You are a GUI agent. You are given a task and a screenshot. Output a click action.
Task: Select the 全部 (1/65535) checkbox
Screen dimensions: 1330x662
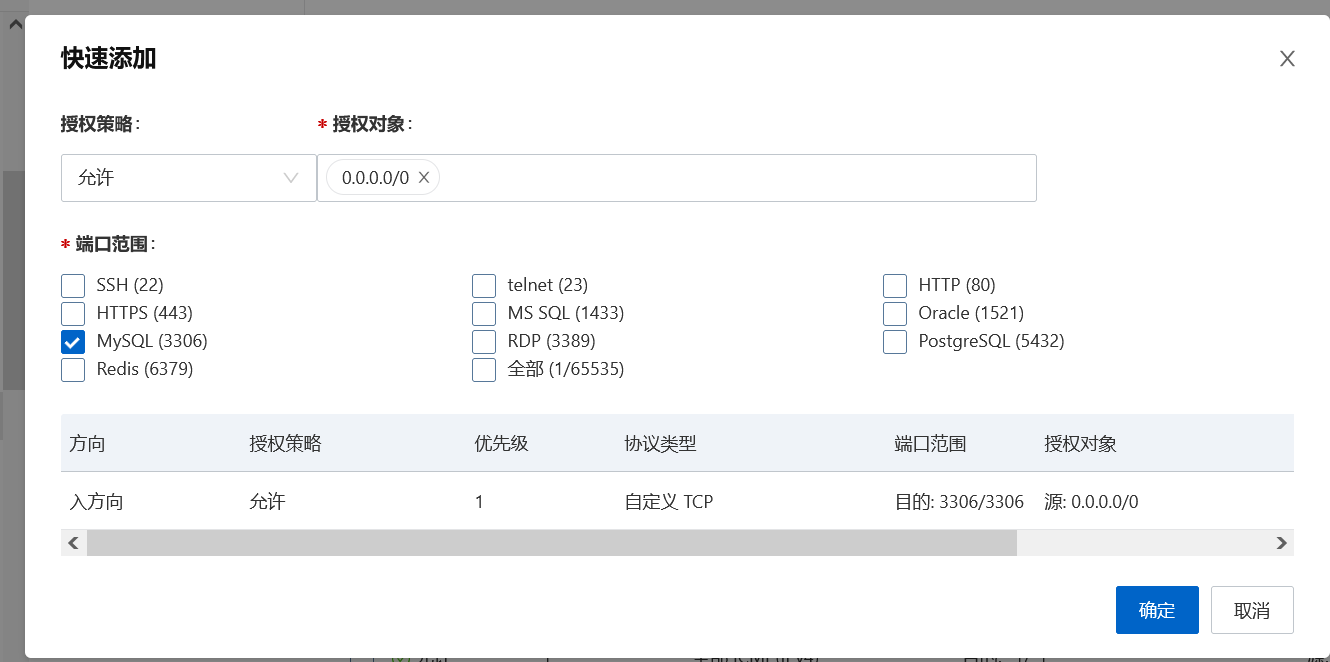pos(484,370)
